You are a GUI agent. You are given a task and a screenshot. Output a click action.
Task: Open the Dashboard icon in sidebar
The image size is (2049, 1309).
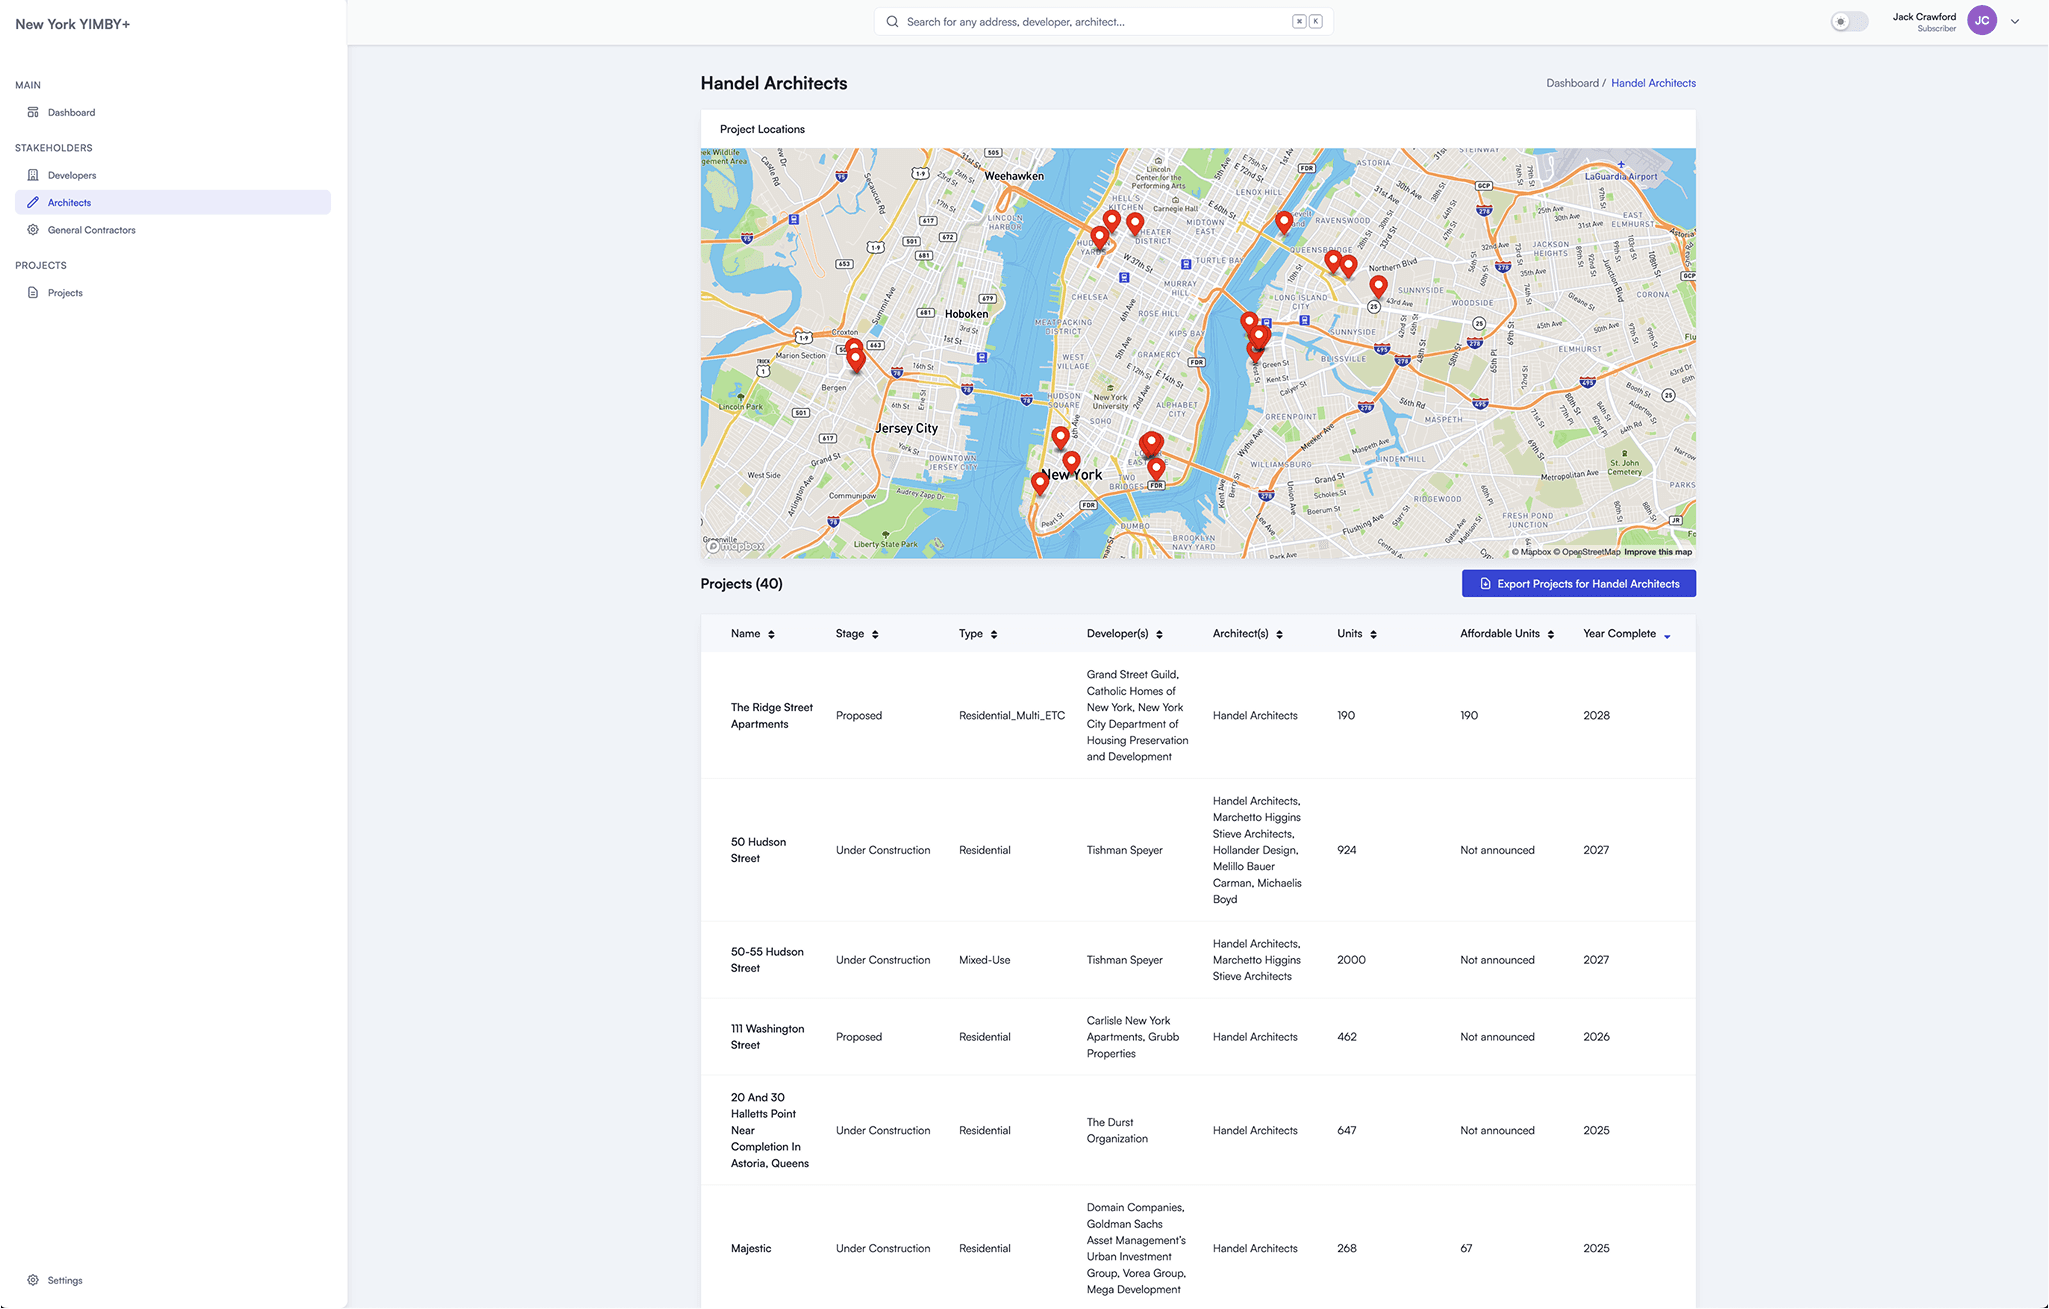[33, 112]
